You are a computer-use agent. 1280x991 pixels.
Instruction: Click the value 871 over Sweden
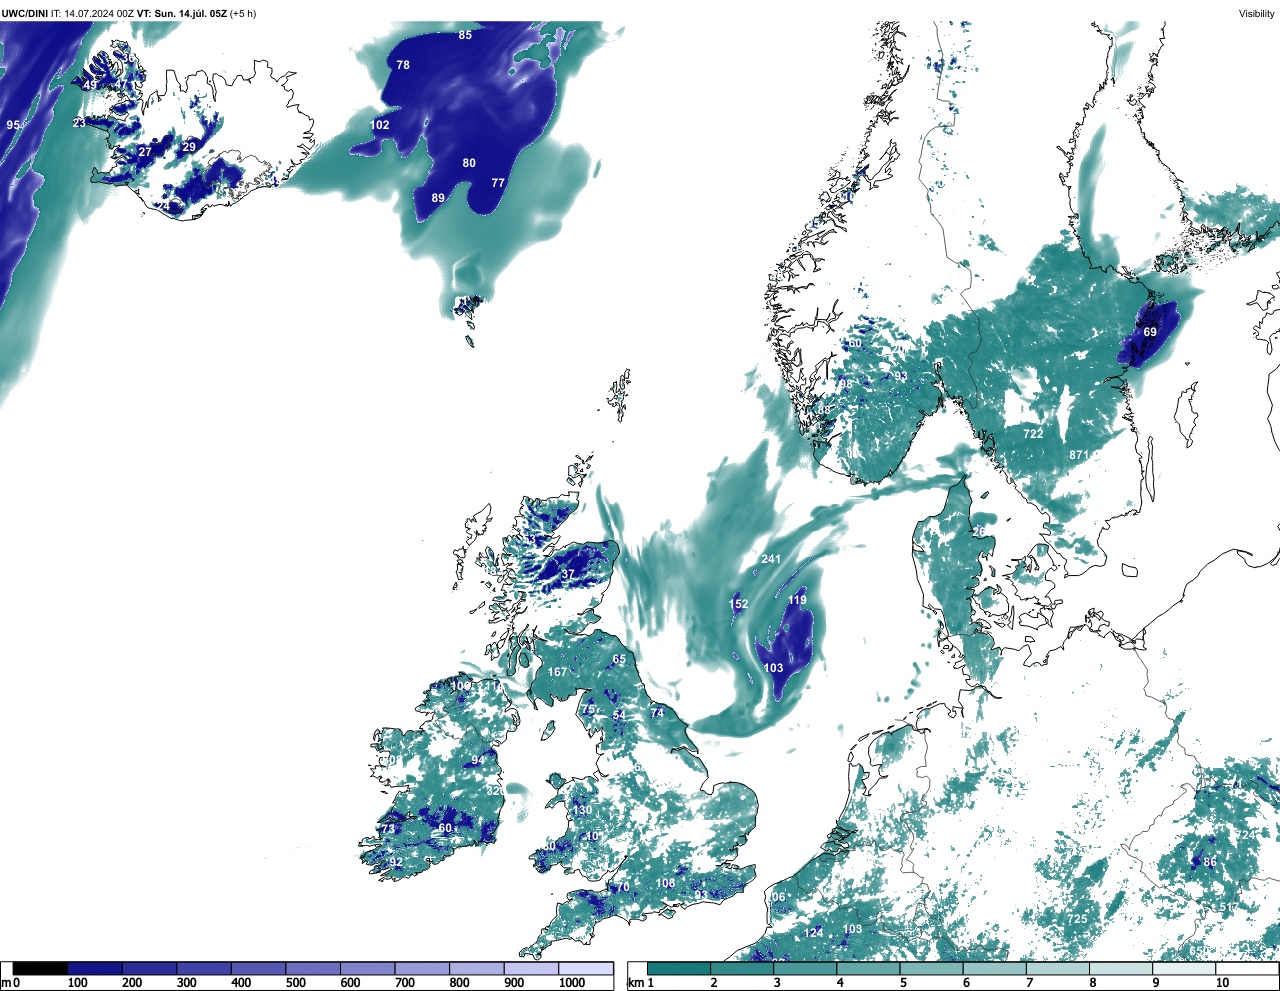click(x=1079, y=455)
